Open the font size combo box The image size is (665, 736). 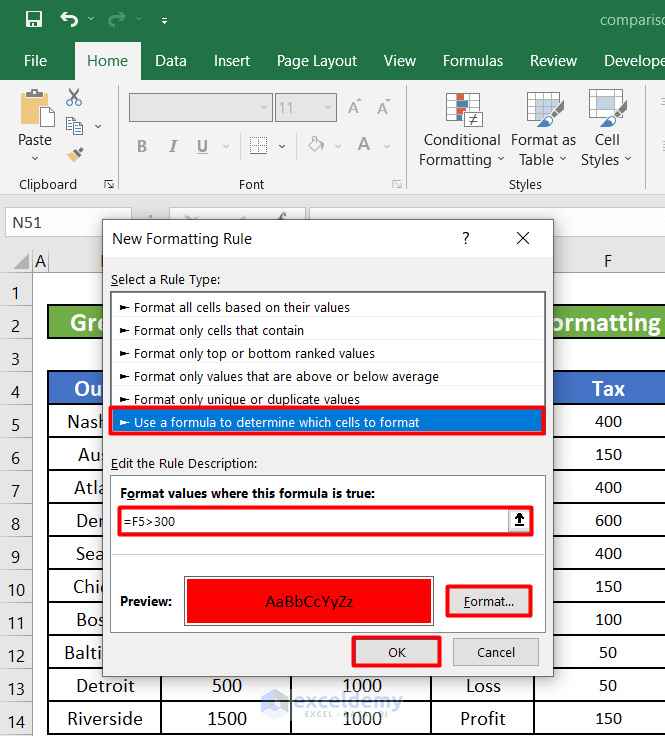pyautogui.click(x=306, y=108)
